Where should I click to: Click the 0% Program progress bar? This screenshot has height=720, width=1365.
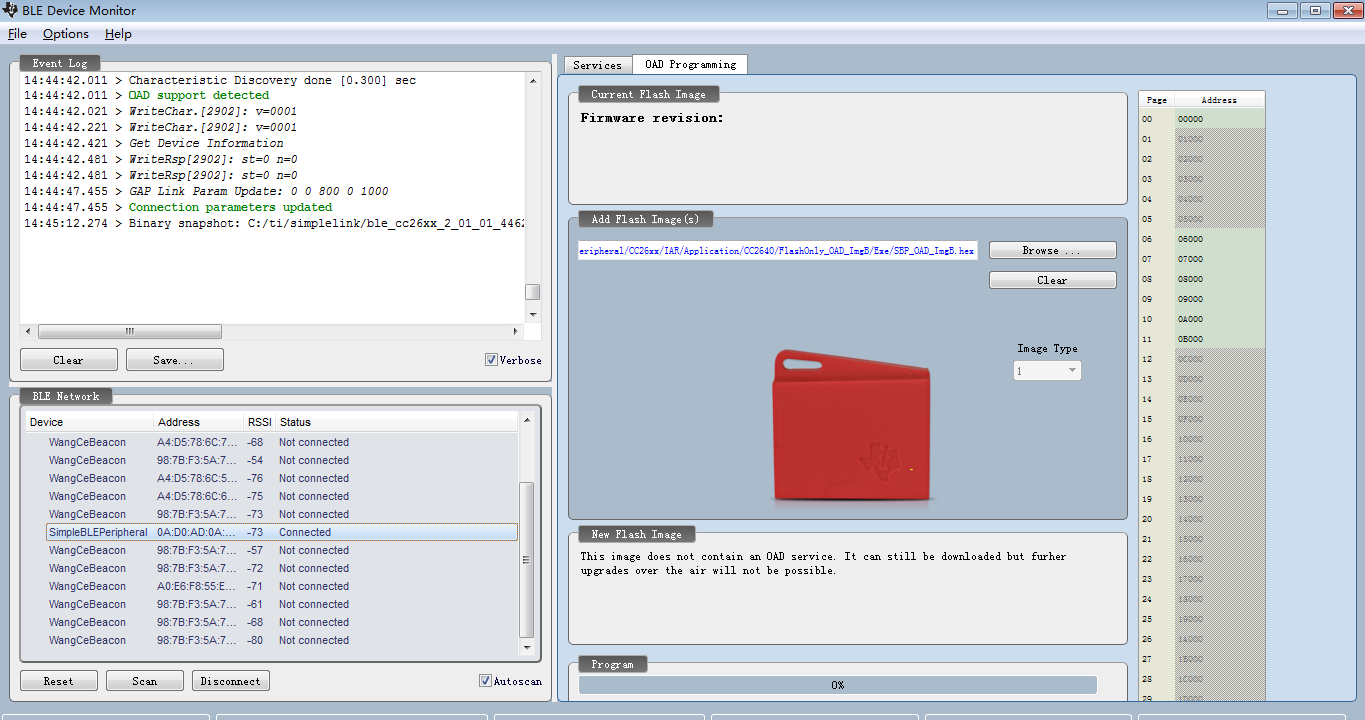click(x=838, y=685)
